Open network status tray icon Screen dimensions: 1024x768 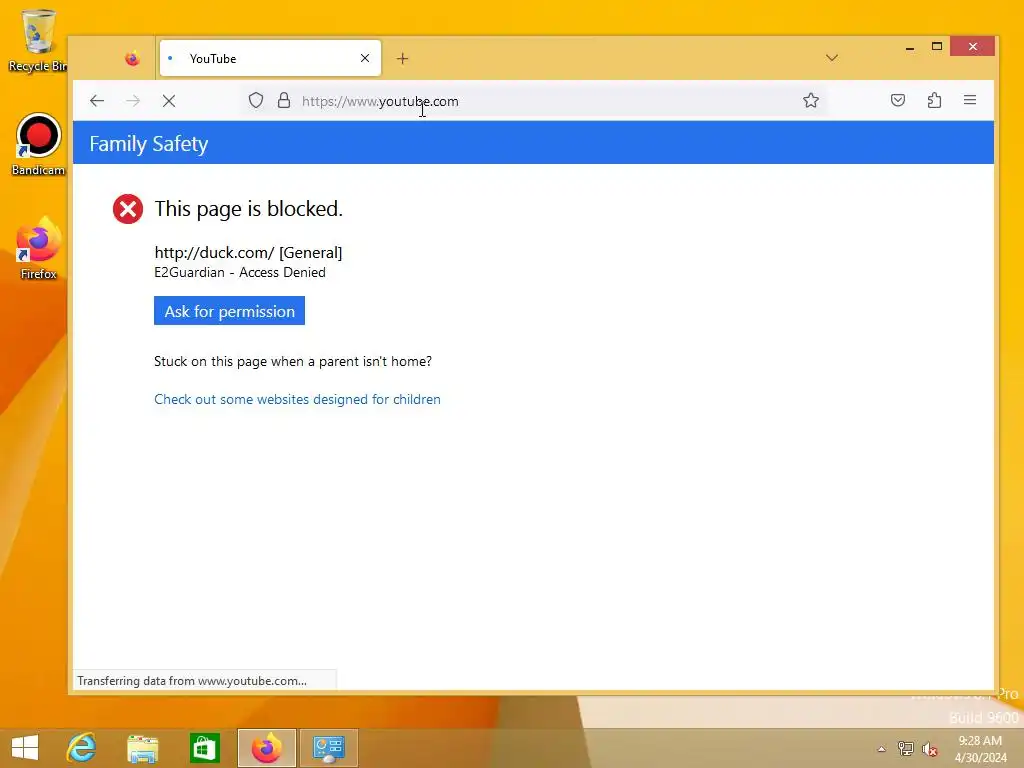(906, 748)
